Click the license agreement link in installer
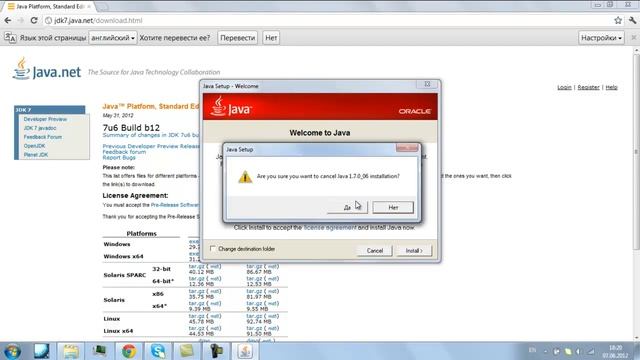This screenshot has width=640, height=360. click(x=330, y=227)
